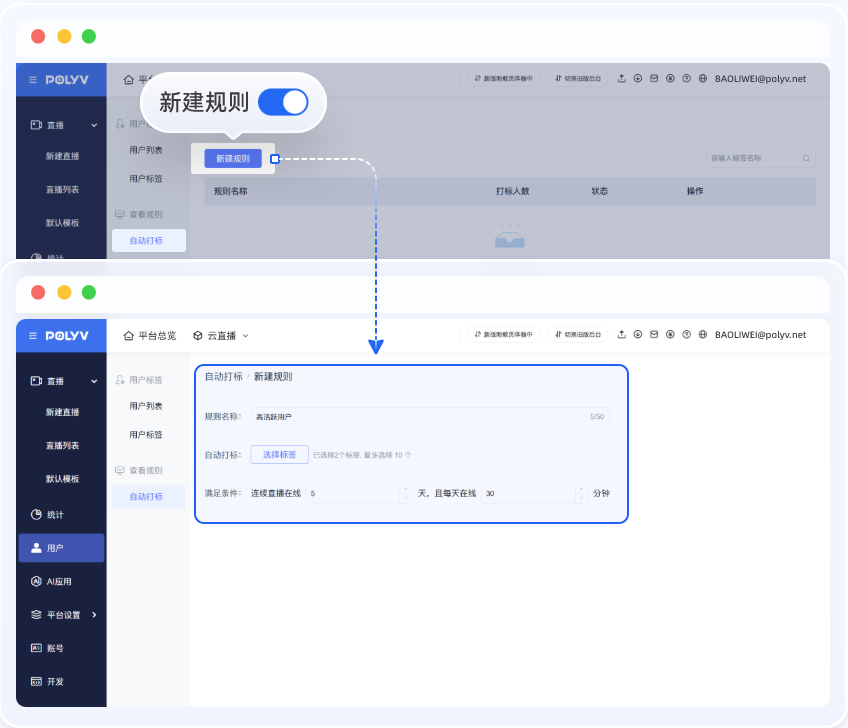Toggle the 新建规则 switch off
The width and height of the screenshot is (848, 728).
pos(283,102)
